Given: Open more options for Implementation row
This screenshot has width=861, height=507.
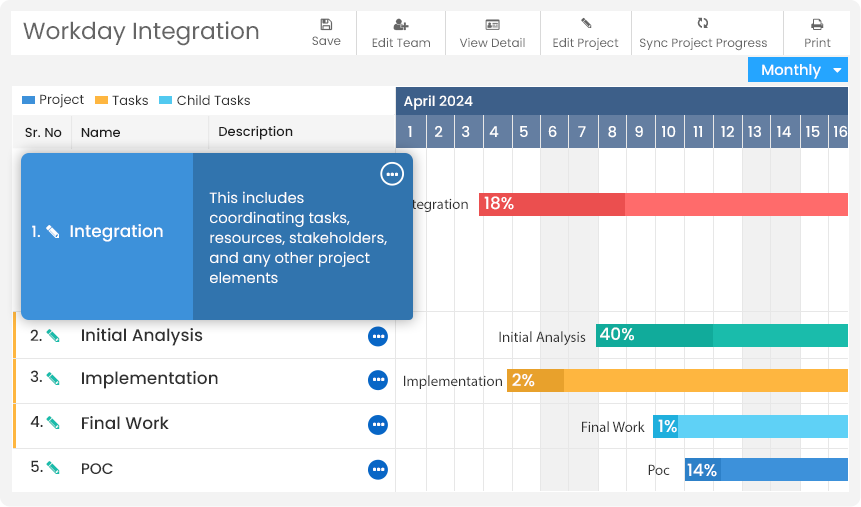Looking at the screenshot, I should click(x=378, y=380).
